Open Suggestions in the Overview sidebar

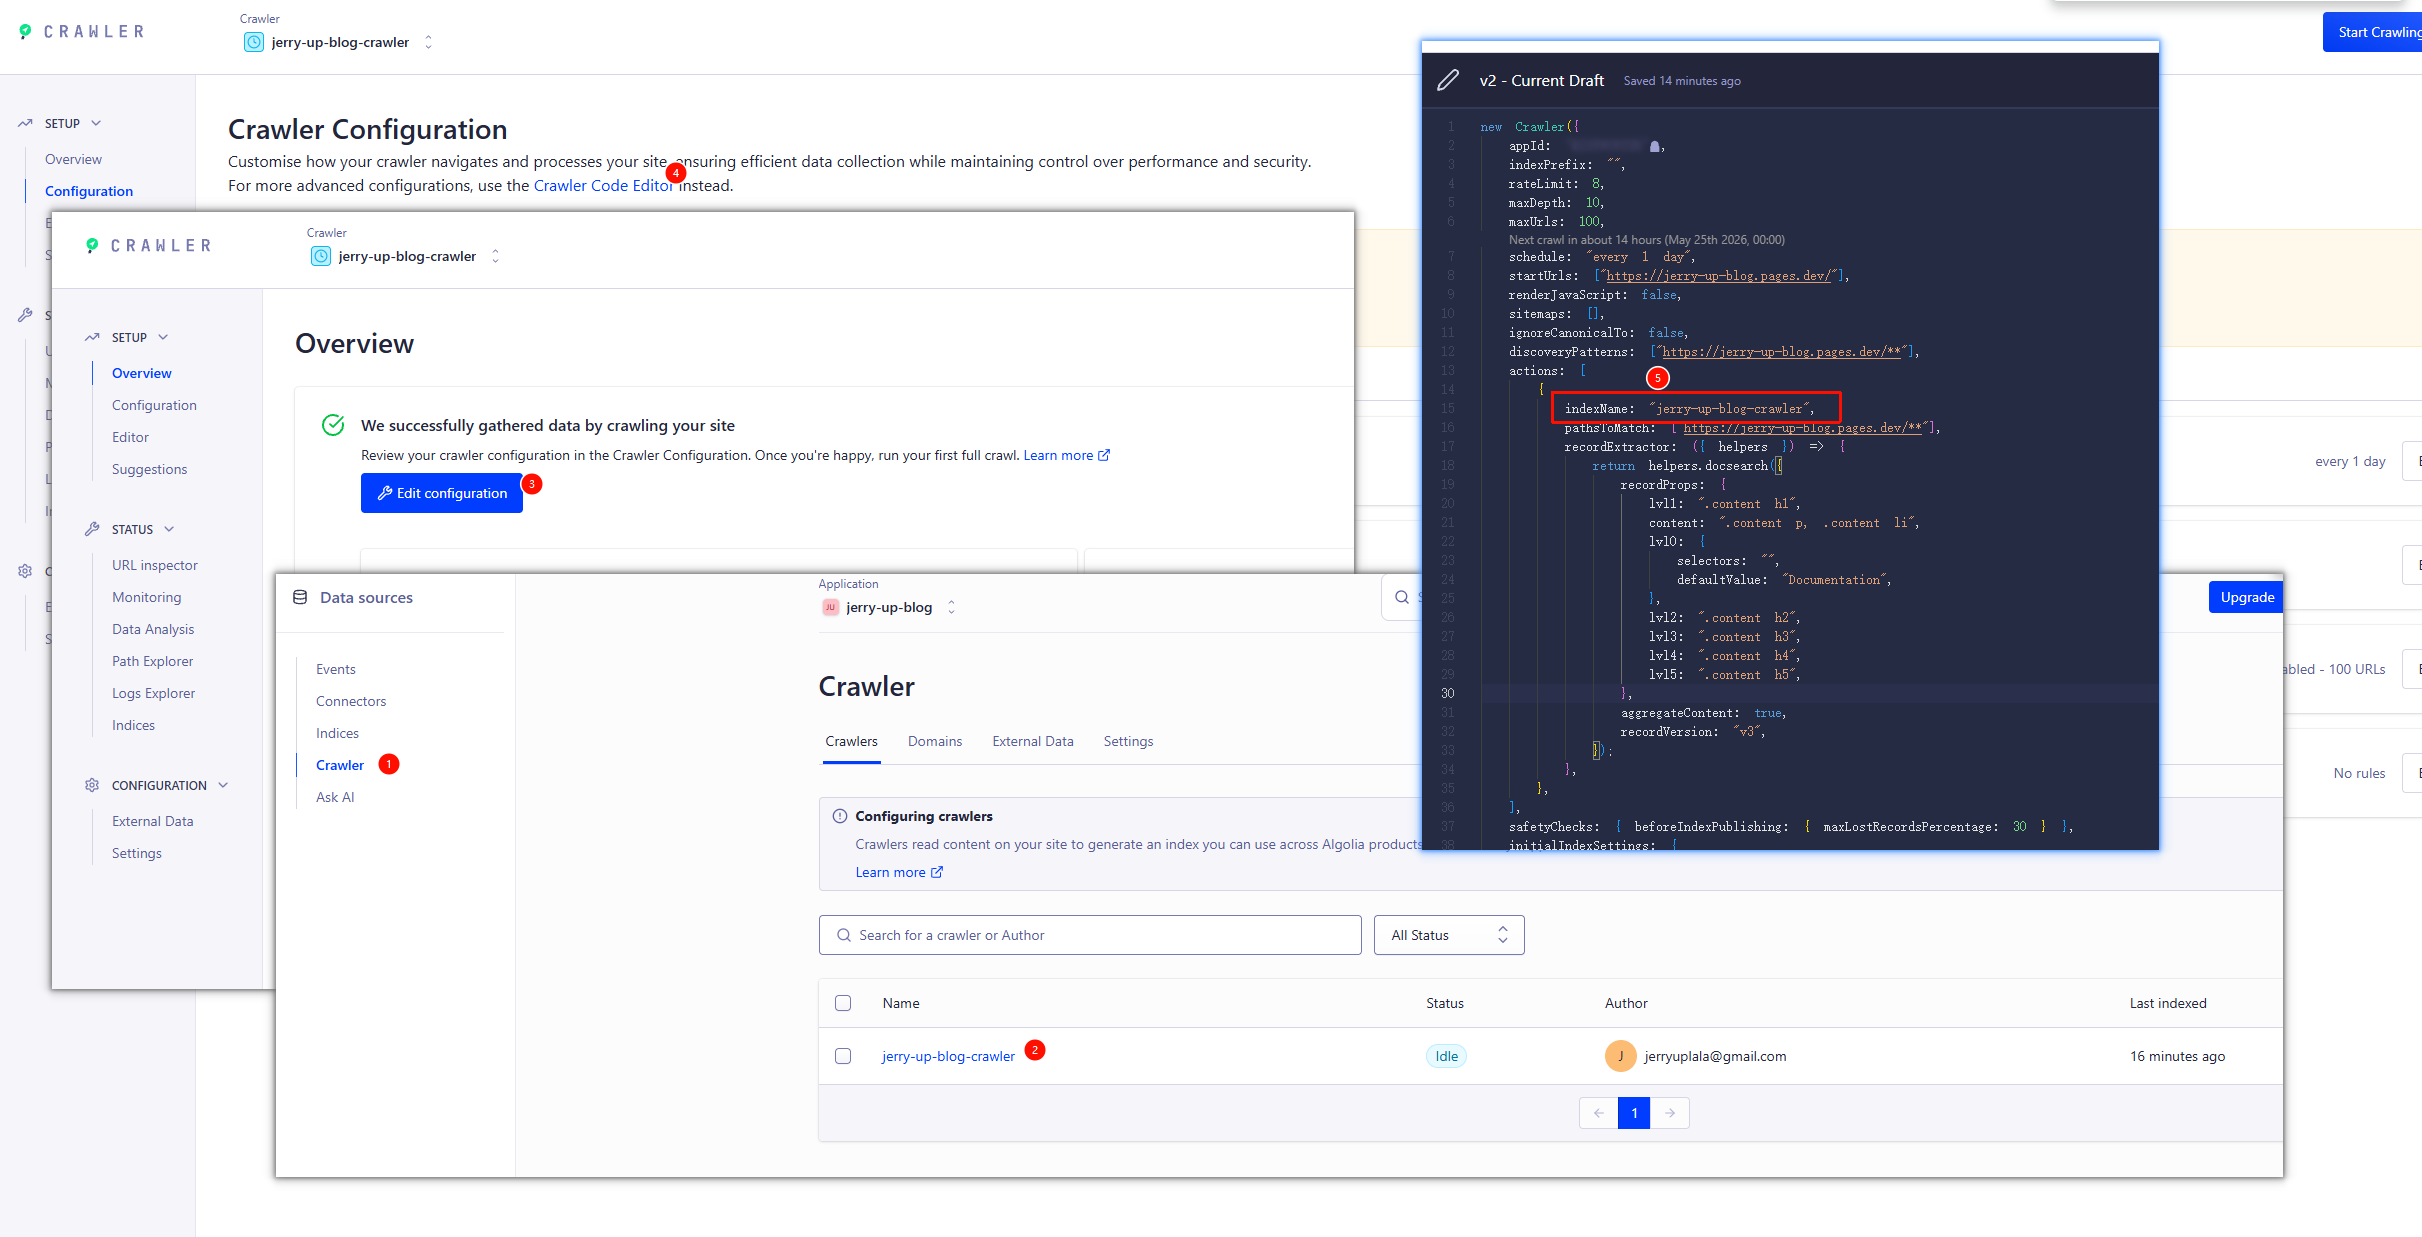pyautogui.click(x=150, y=470)
